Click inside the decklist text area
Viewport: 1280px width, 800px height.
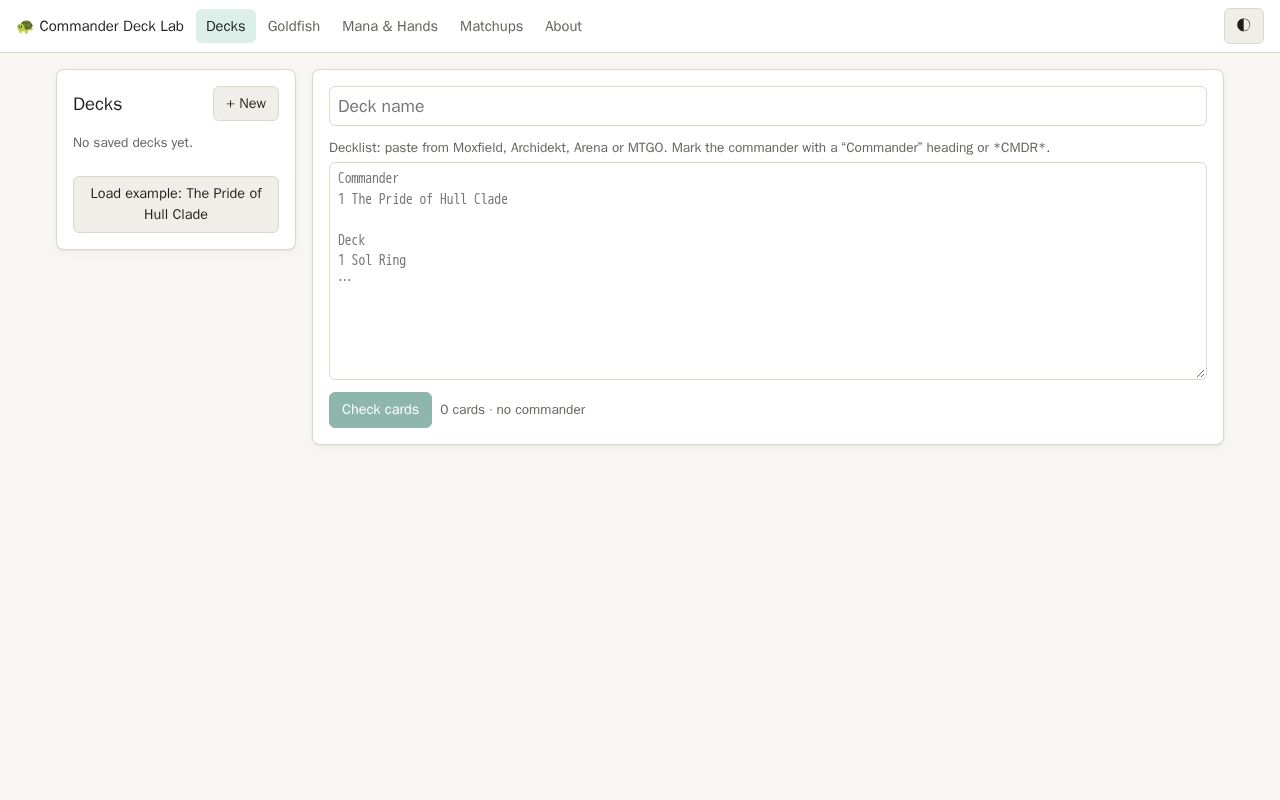[768, 271]
